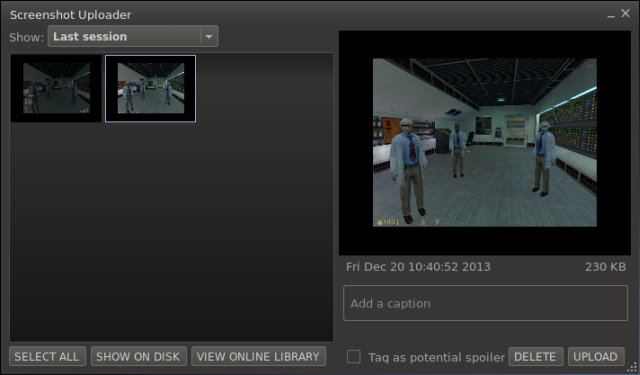Open the Show dropdown set to Last session

(133, 36)
